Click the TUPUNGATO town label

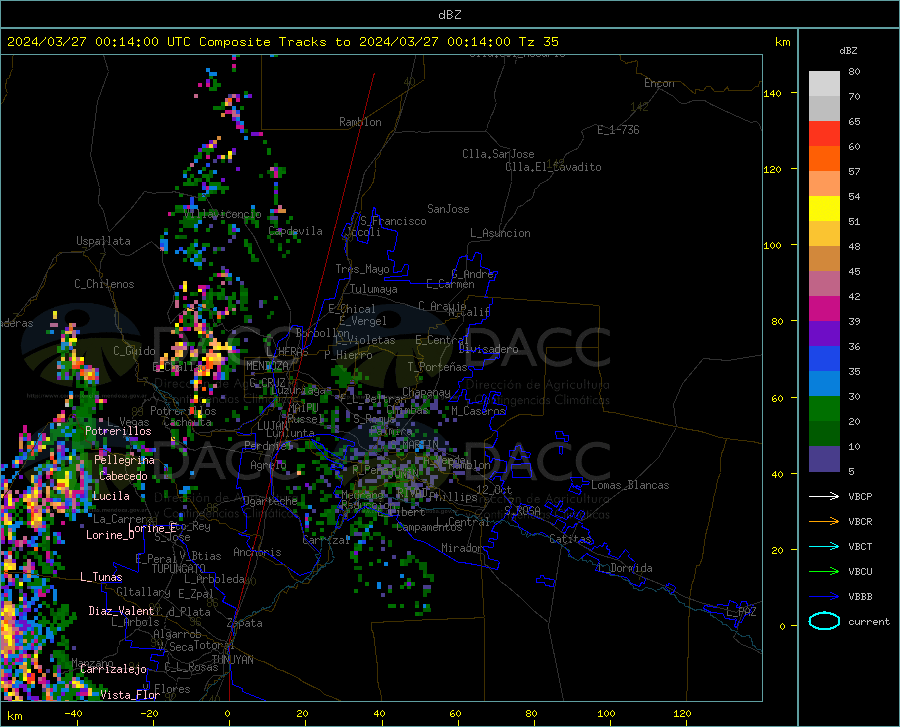[179, 569]
